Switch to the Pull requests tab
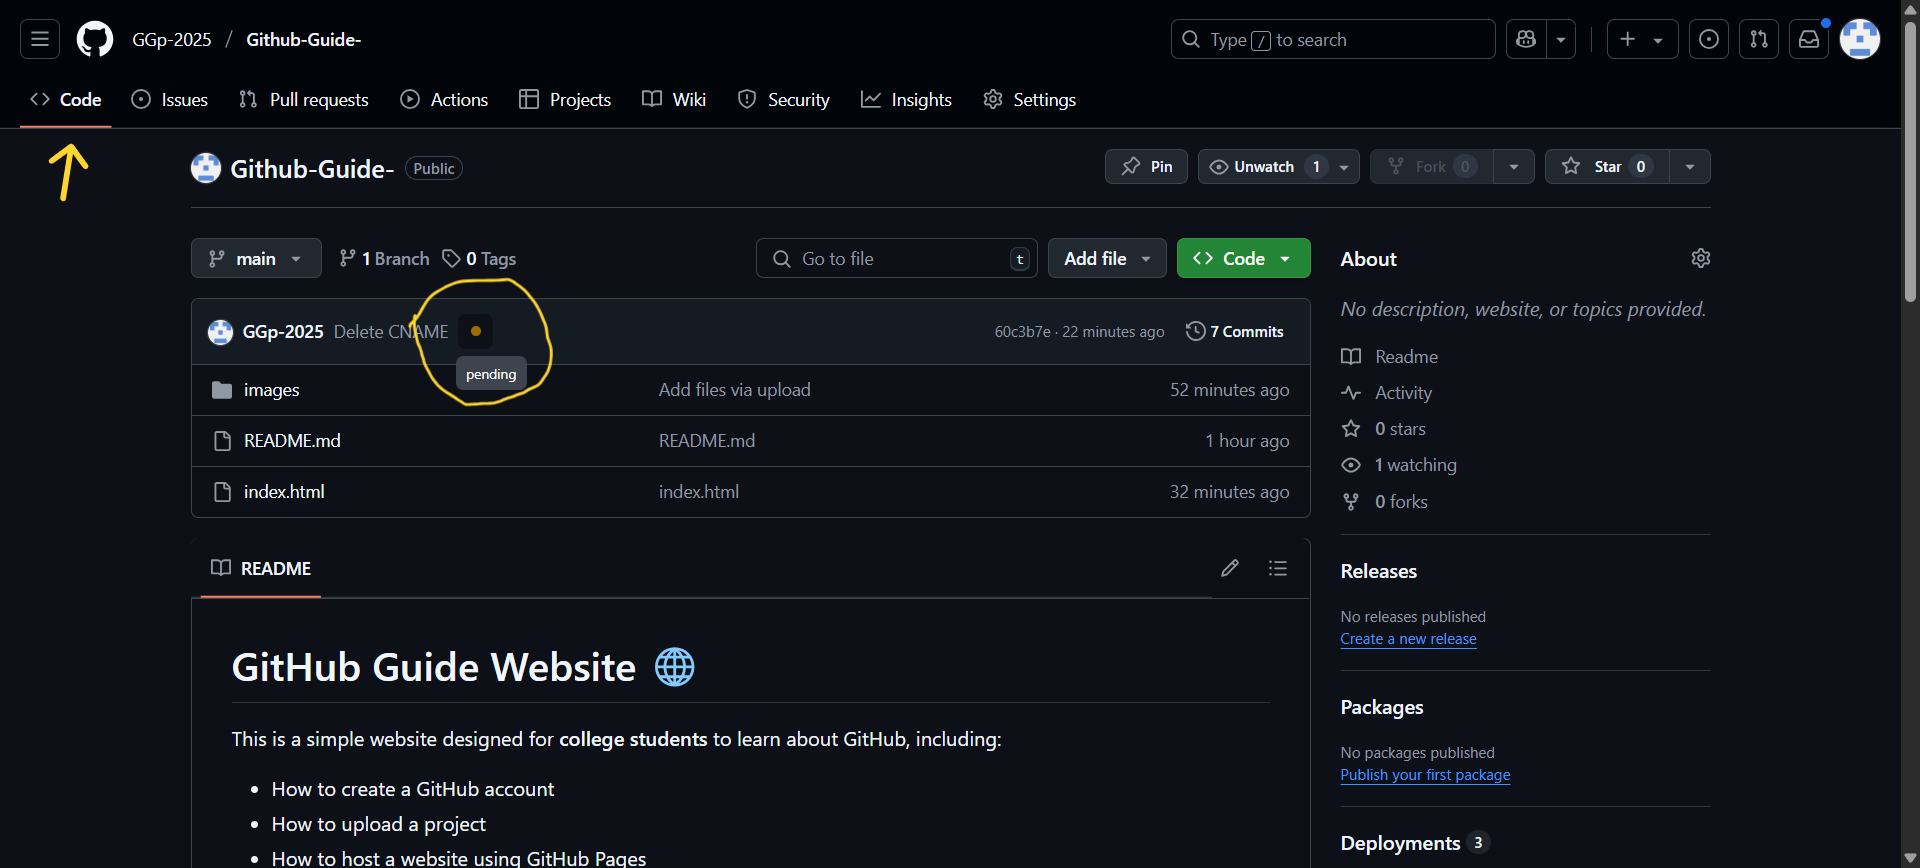Screen dimensions: 1920x868 coord(304,99)
